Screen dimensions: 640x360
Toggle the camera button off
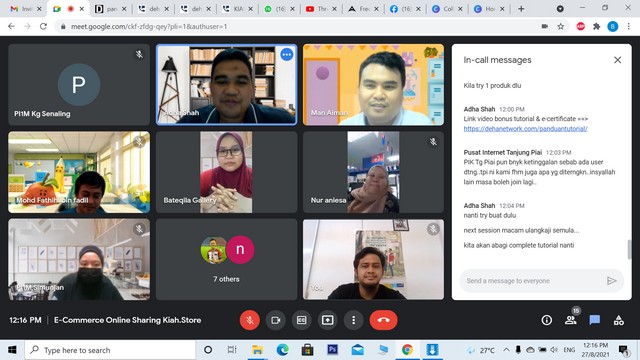(x=276, y=320)
